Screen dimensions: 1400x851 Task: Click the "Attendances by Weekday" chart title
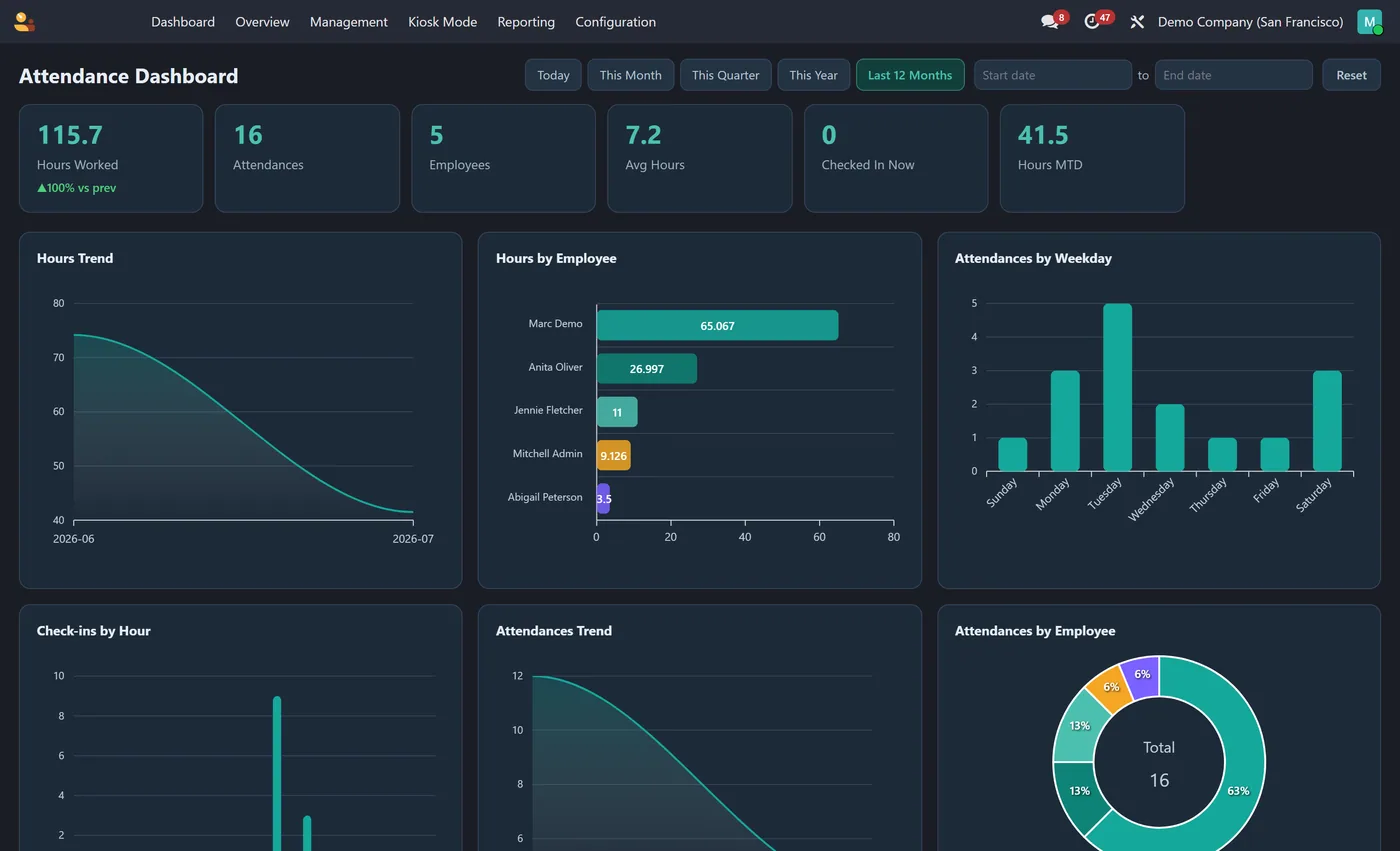tap(1033, 258)
